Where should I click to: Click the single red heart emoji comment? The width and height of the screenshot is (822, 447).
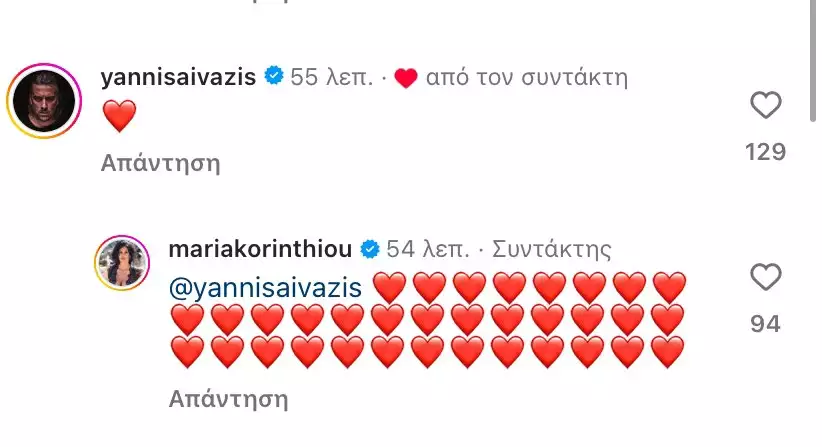coord(120,116)
